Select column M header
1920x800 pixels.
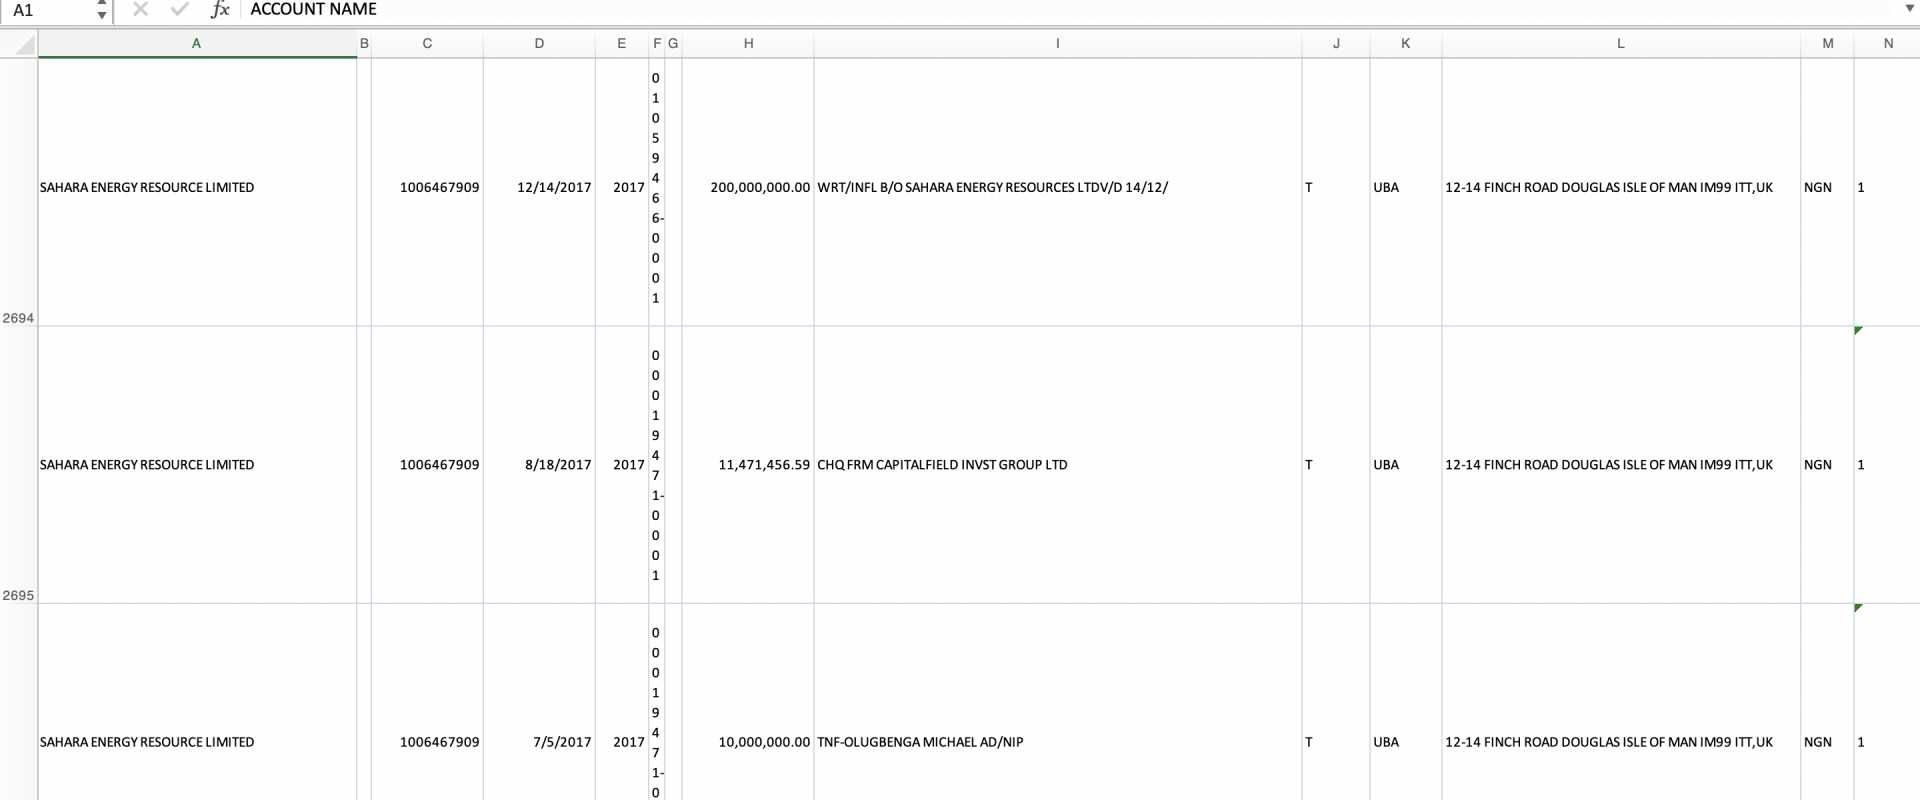(1827, 44)
